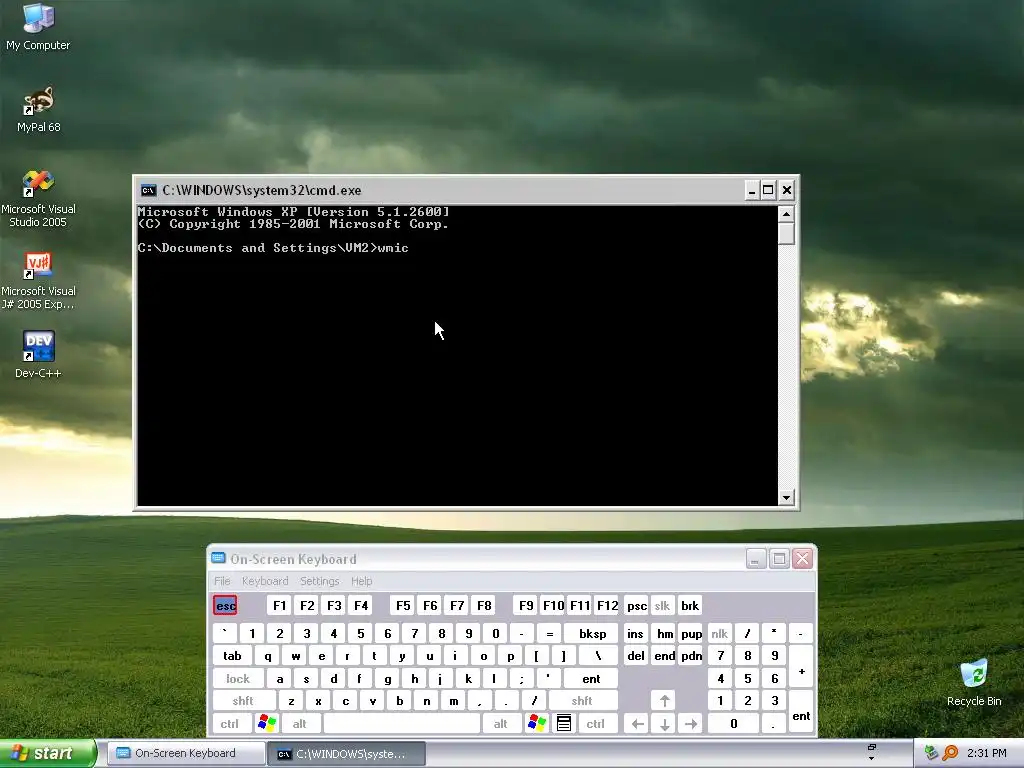This screenshot has width=1024, height=768.
Task: Click the letter q key
Action: (268, 656)
